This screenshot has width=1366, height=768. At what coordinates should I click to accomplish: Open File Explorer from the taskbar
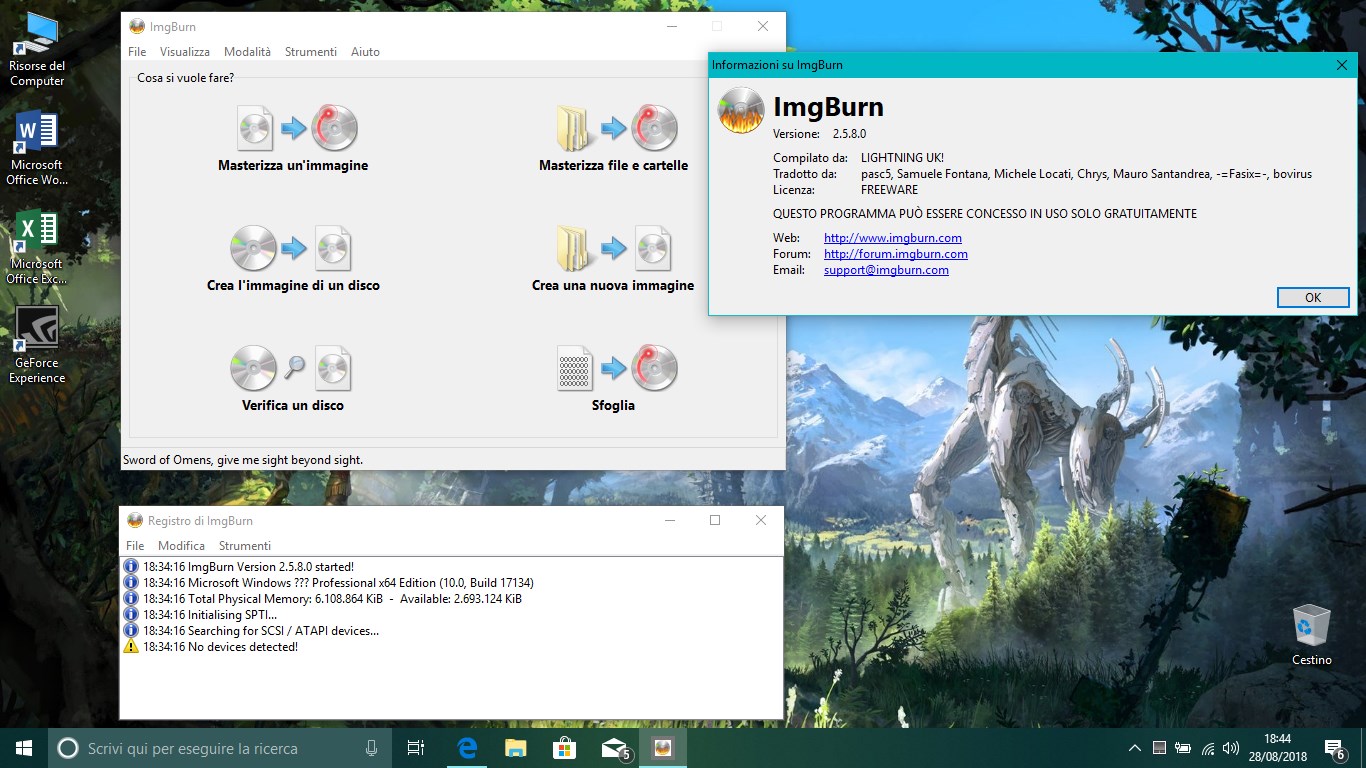(x=516, y=747)
